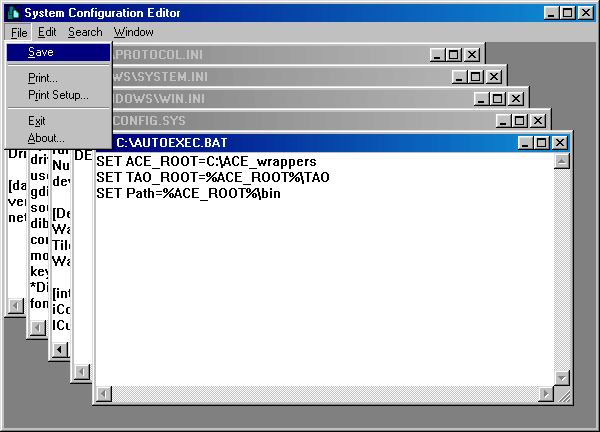This screenshot has height=432, width=600.
Task: Click the AUTOEXEC.BAT scroll up arrow
Action: [562, 161]
